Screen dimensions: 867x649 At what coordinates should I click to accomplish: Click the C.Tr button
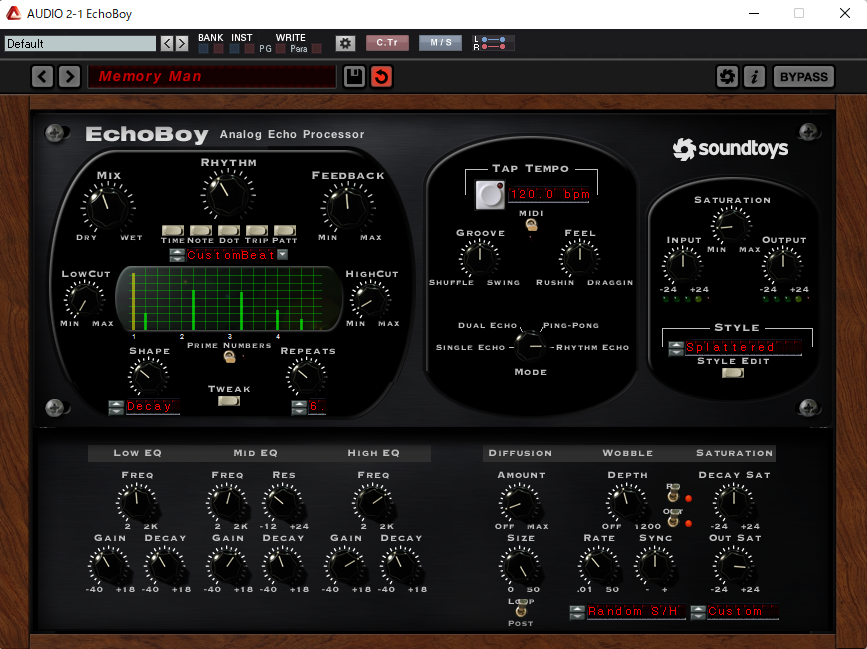coord(387,43)
